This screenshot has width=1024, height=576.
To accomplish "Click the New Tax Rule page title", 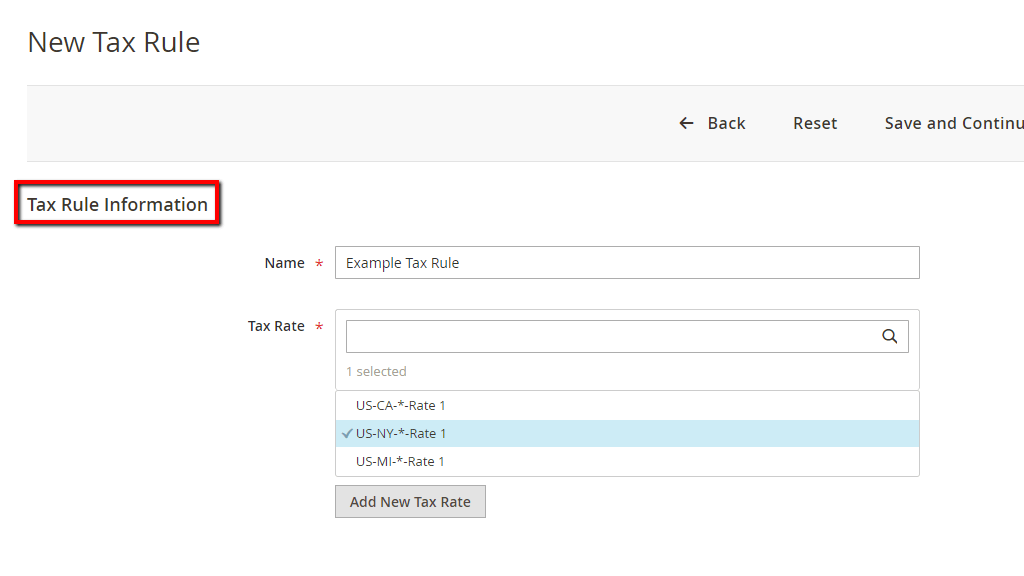I will 113,42.
